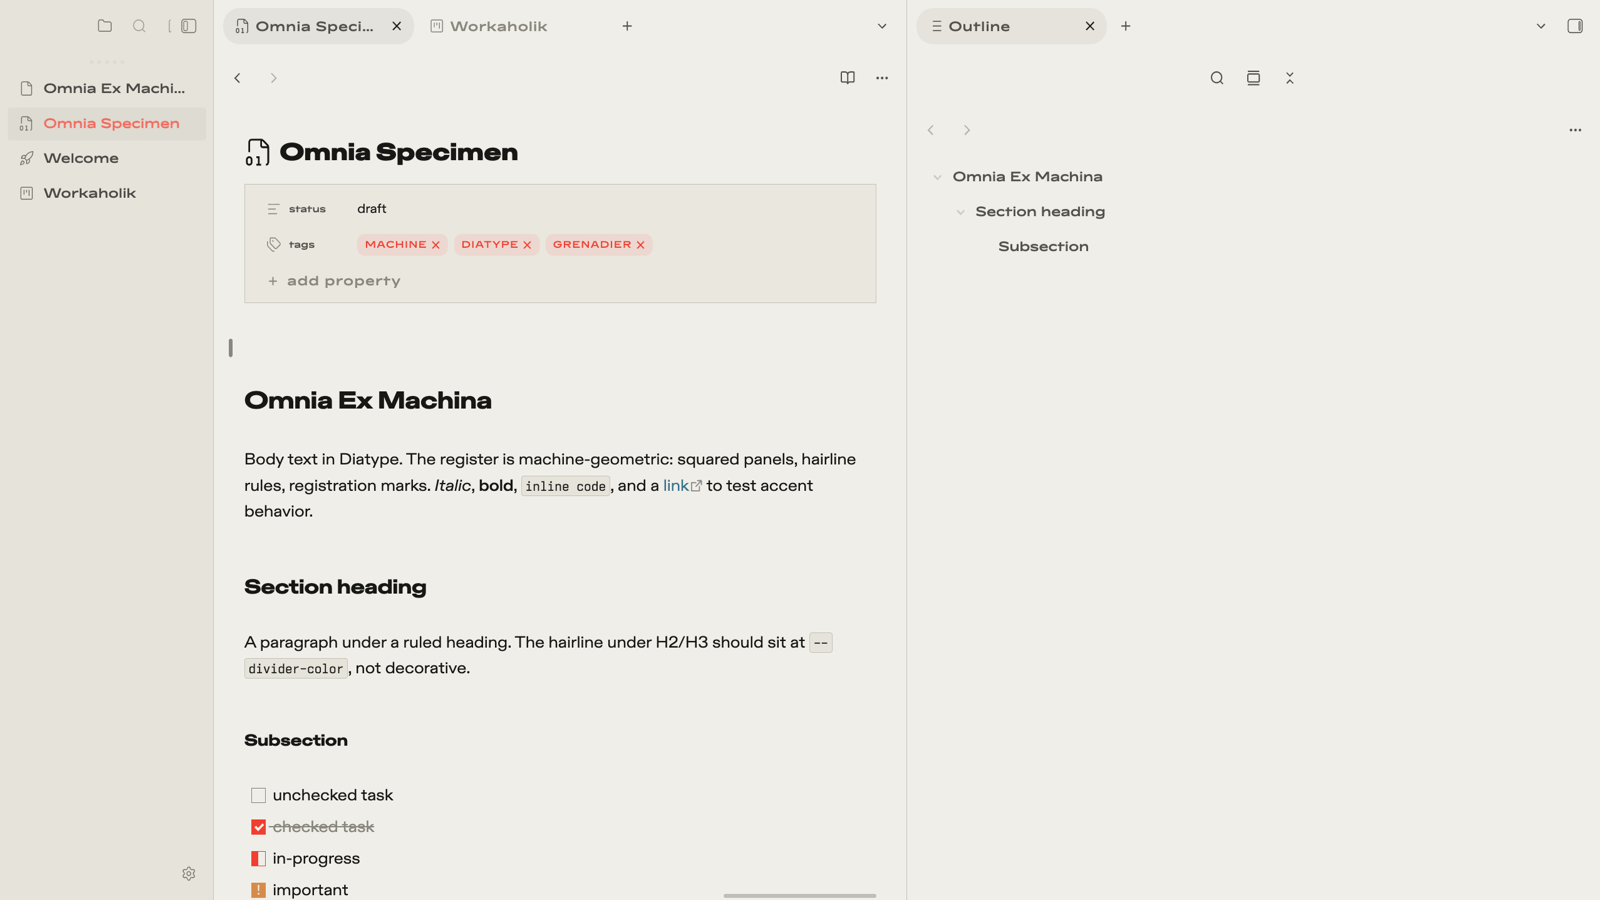Click the note icon beside the Omnia Specimen title
Viewport: 1600px width, 900px height.
pyautogui.click(x=257, y=152)
